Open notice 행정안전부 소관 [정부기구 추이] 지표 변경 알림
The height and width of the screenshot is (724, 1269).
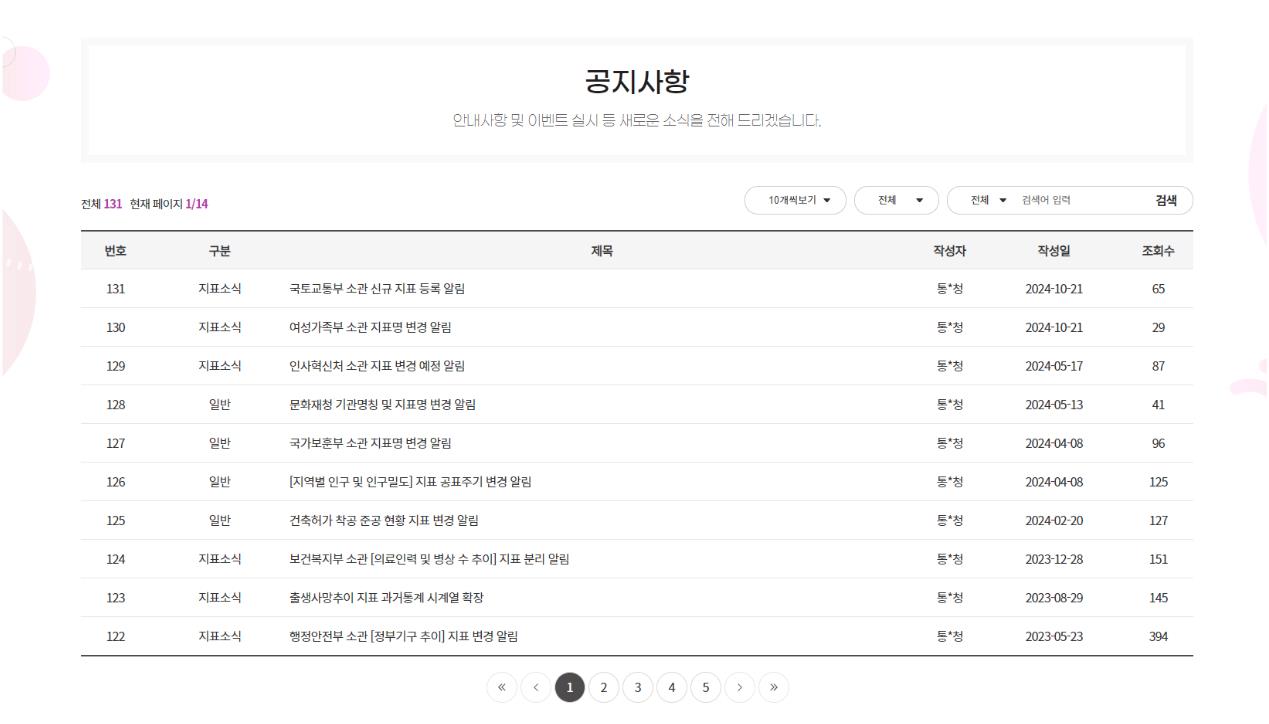pos(404,636)
